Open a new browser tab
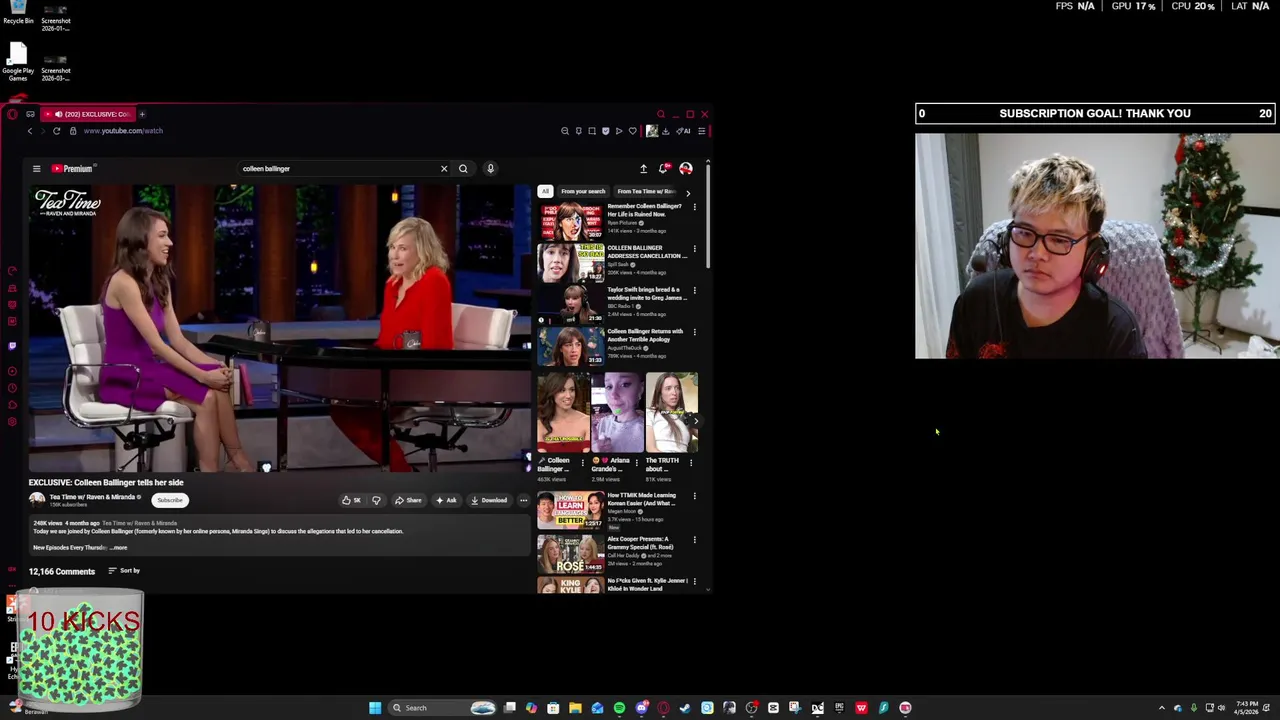 [x=142, y=114]
